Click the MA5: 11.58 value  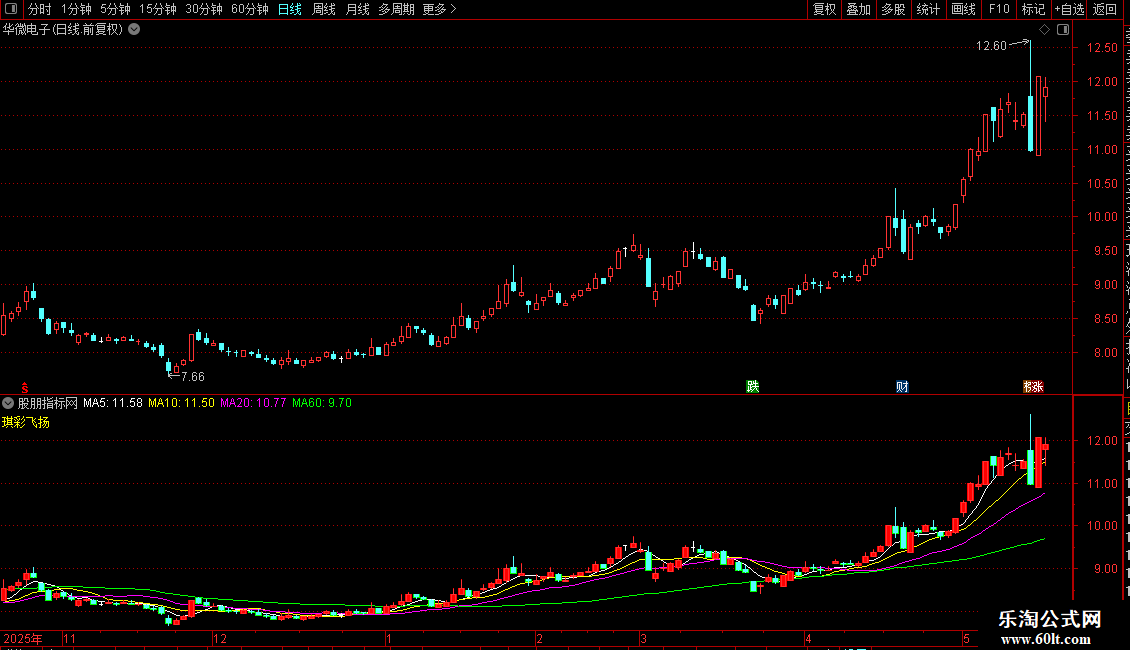click(x=112, y=403)
